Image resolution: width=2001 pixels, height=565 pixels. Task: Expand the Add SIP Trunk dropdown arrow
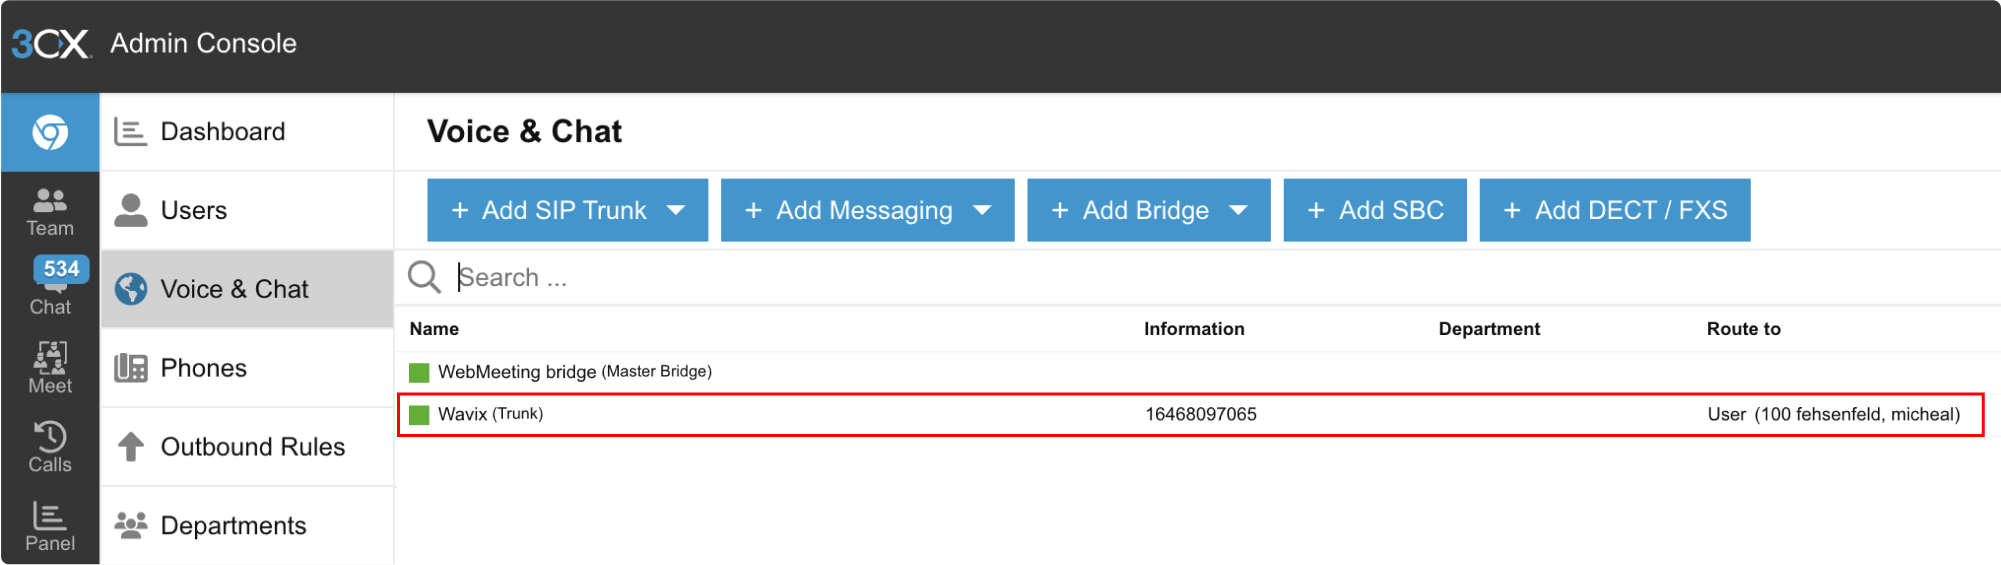coord(676,210)
